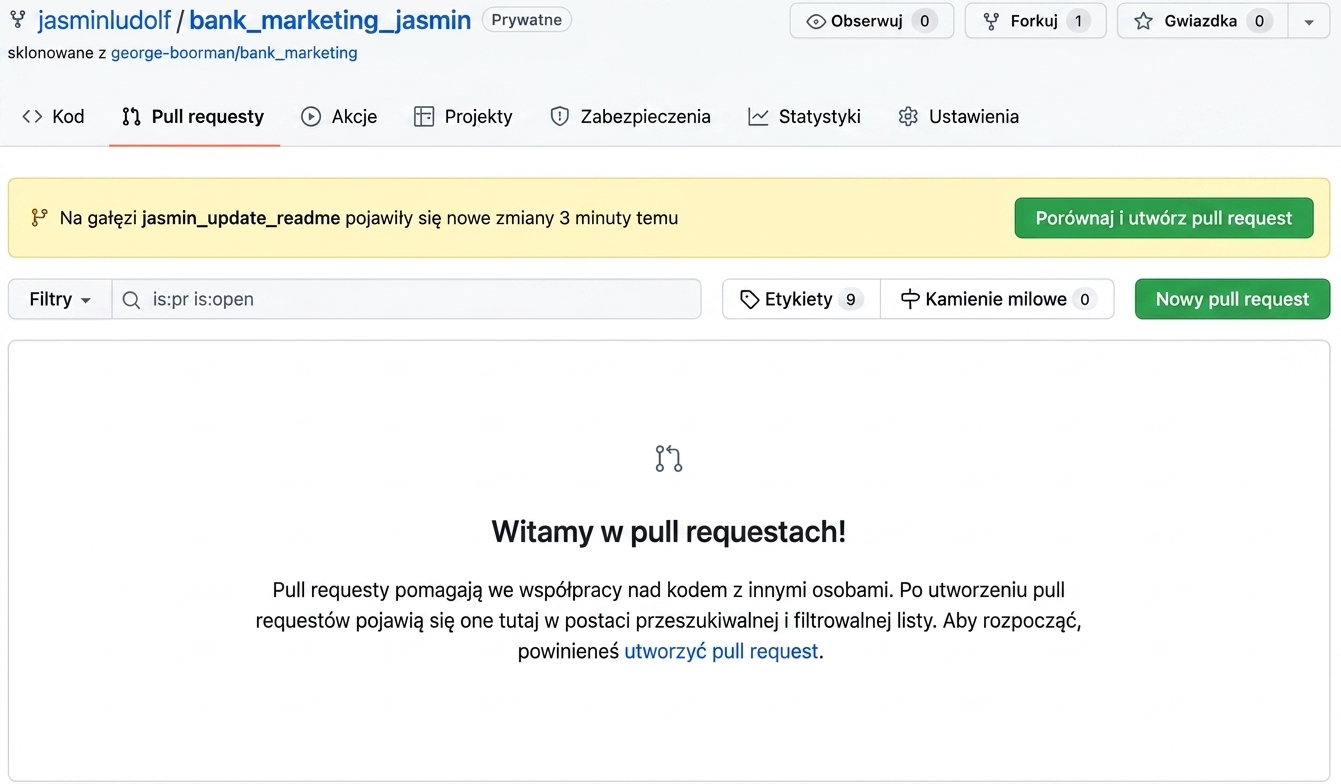Expand the Gwiazdka dropdown arrow
The width and height of the screenshot is (1341, 784).
coord(1309,21)
